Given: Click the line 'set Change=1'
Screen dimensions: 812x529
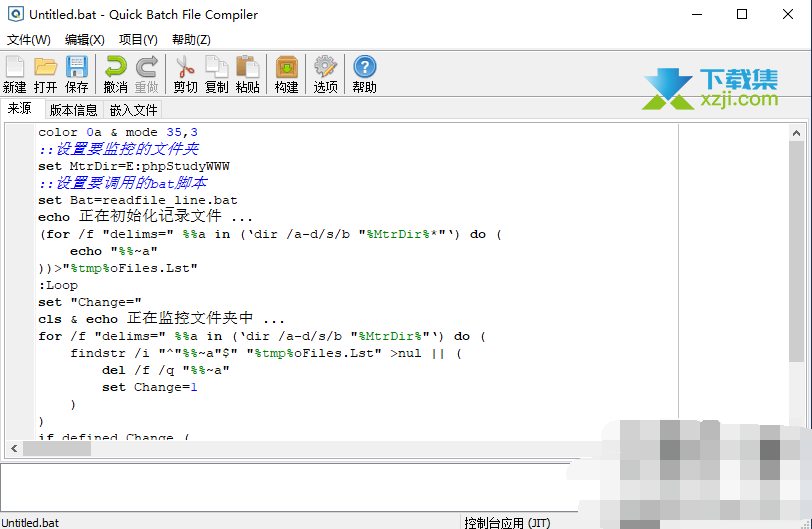Looking at the screenshot, I should coord(150,387).
